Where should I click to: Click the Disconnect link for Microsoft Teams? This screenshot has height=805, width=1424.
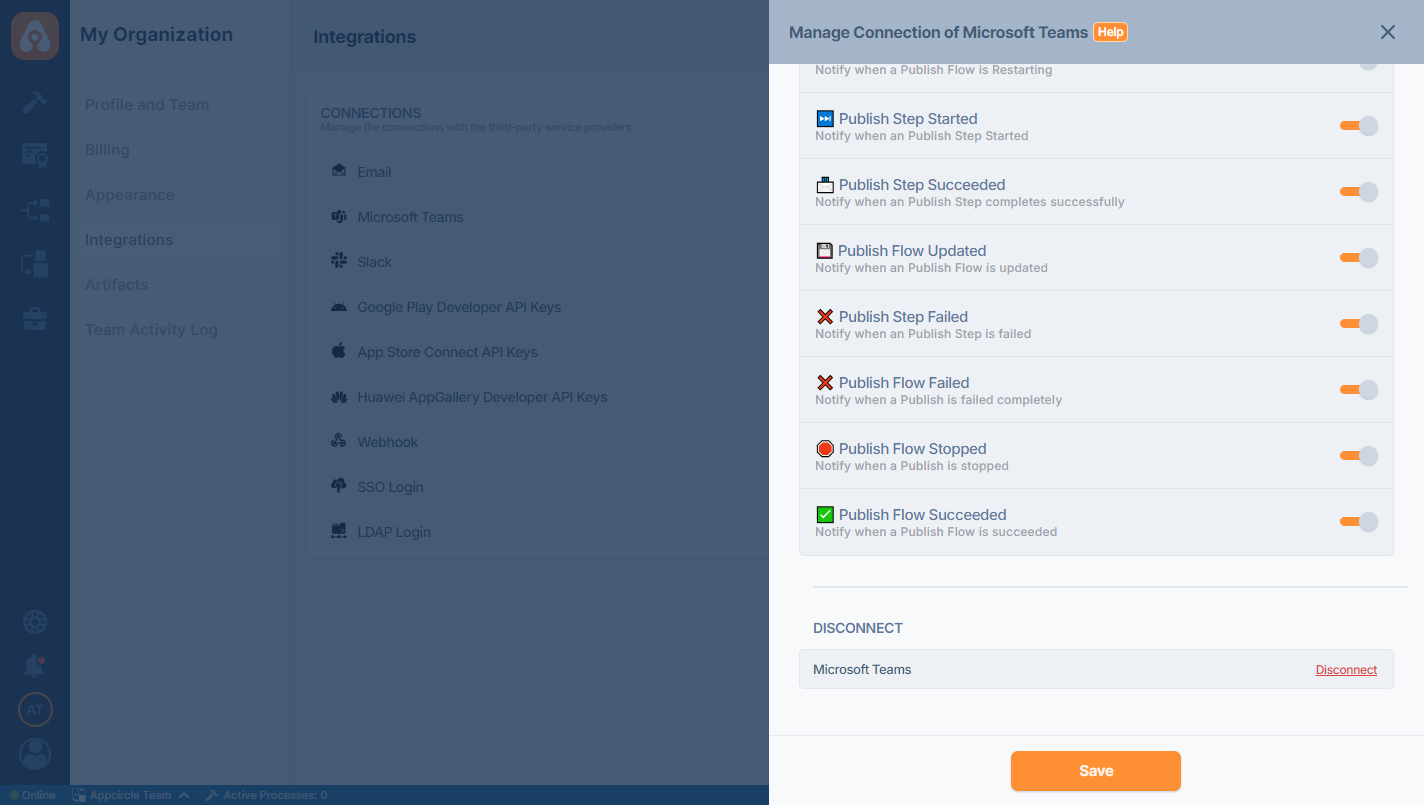1346,670
